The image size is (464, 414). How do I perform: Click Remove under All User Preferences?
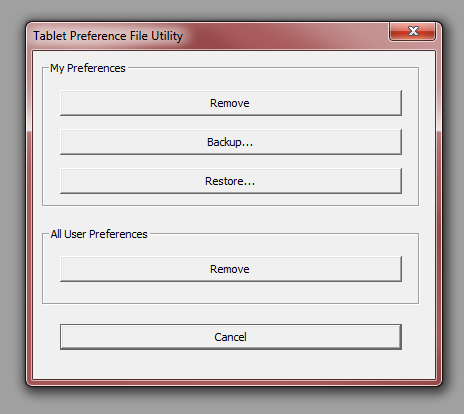(x=231, y=269)
